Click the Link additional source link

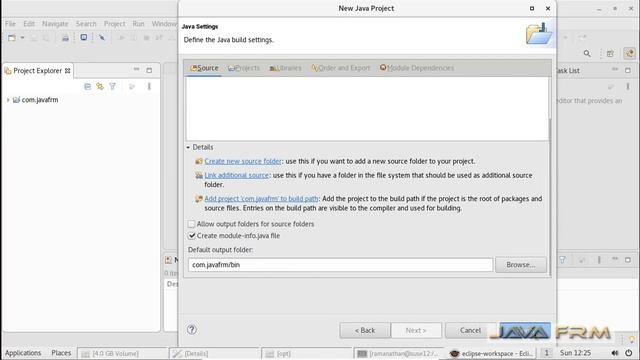tap(236, 175)
